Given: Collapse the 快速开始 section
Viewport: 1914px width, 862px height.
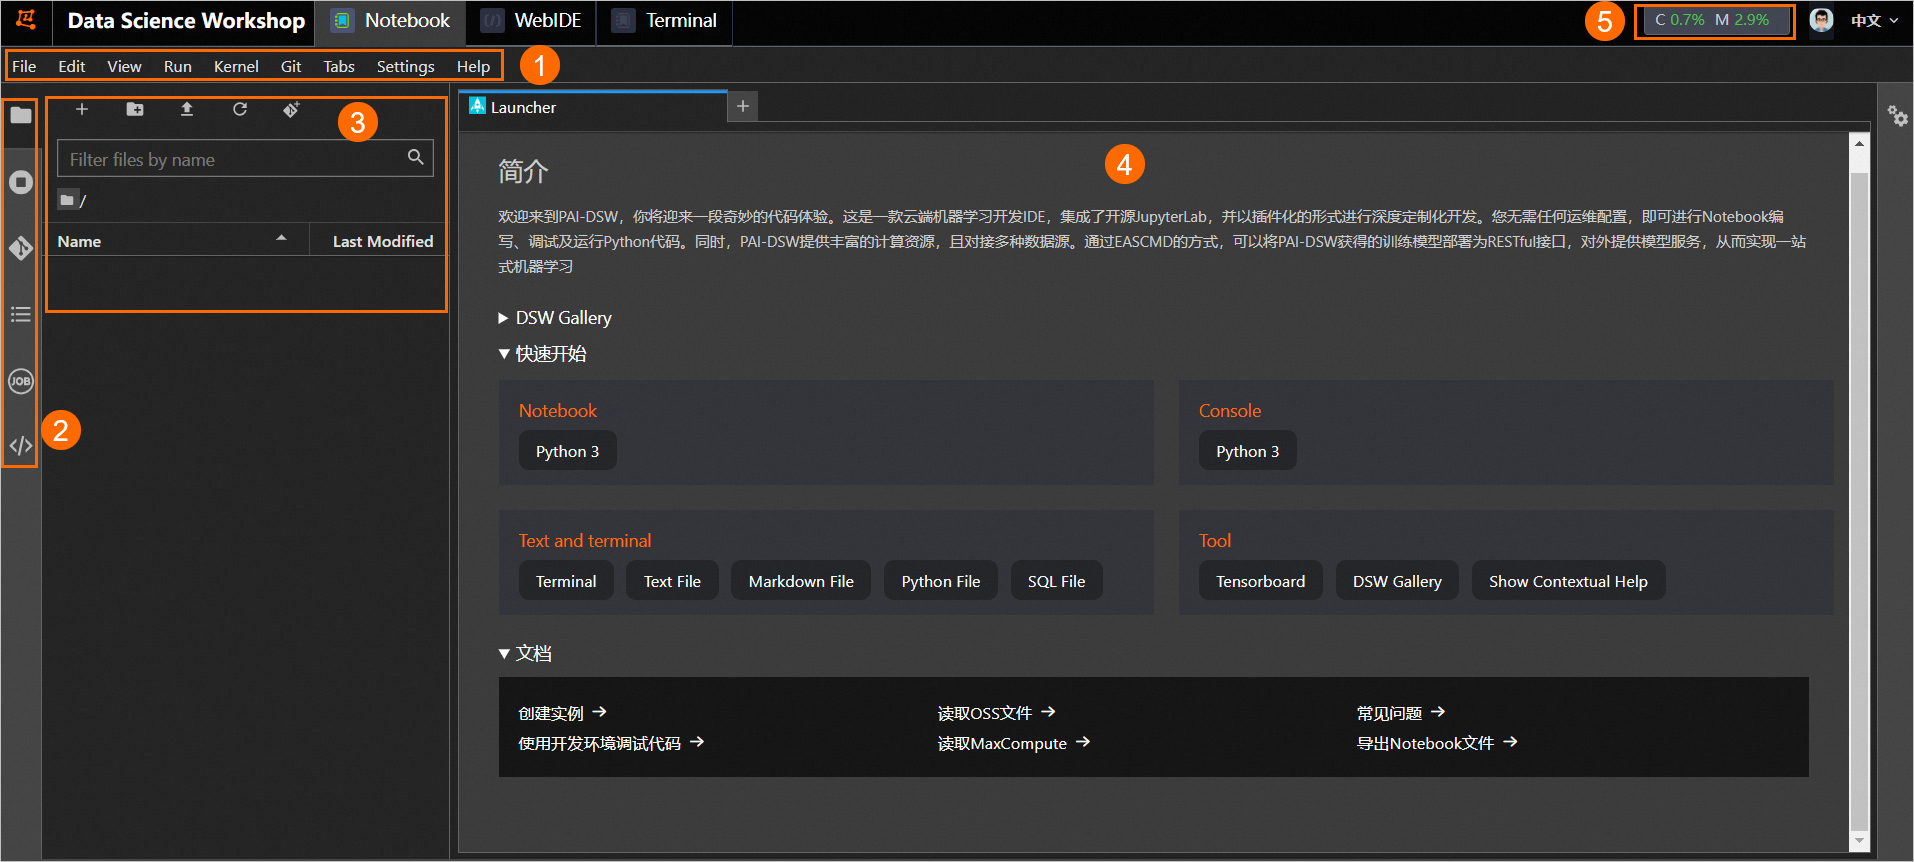Looking at the screenshot, I should tap(543, 354).
